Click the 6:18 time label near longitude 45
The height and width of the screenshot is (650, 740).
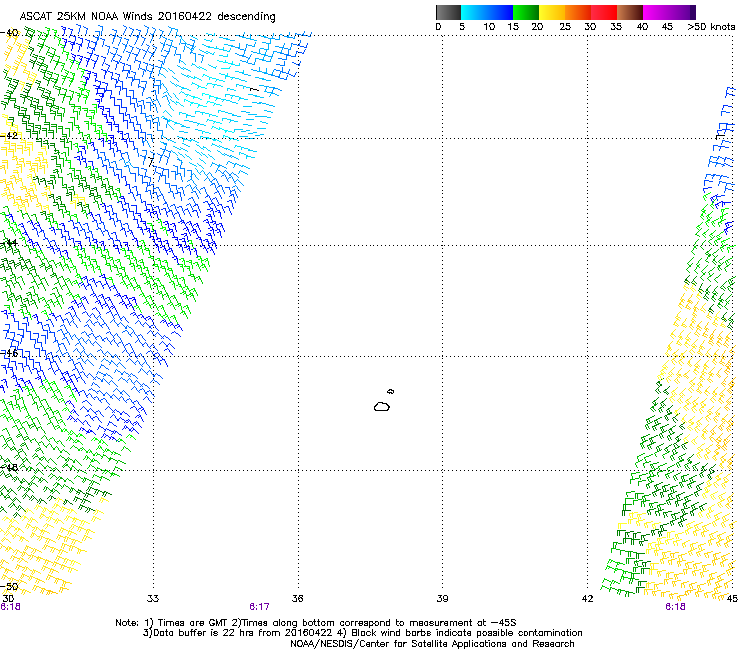(675, 607)
